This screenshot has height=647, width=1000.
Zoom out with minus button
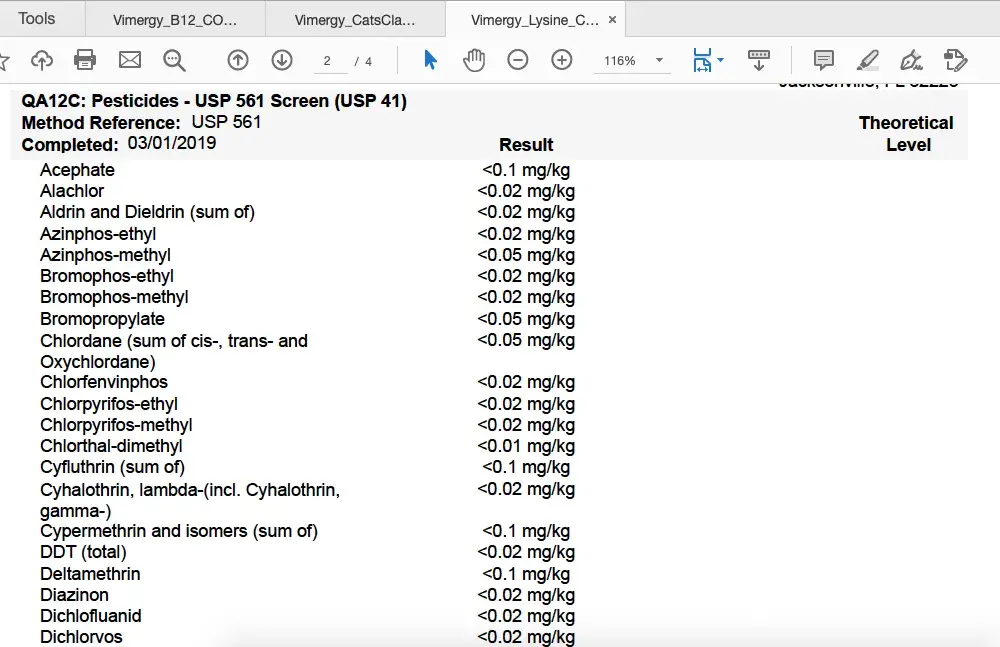point(517,61)
